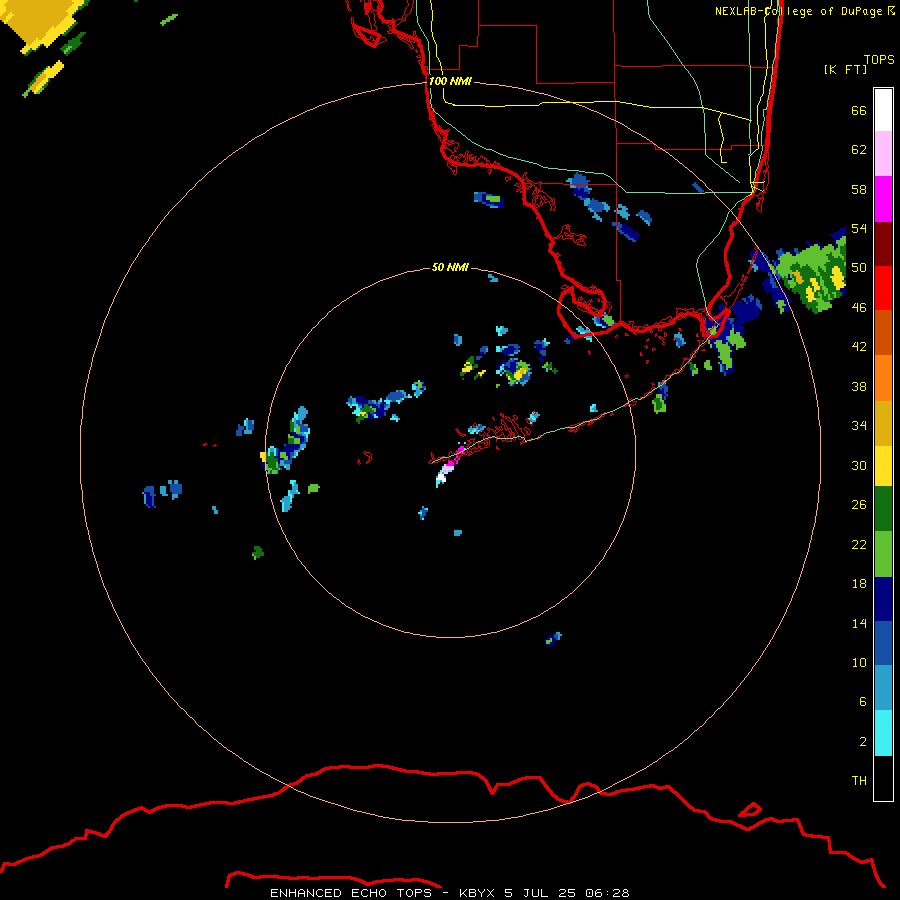900x900 pixels.
Task: Click the isolated echo southeast below the 50 NMI ring
Action: click(553, 639)
